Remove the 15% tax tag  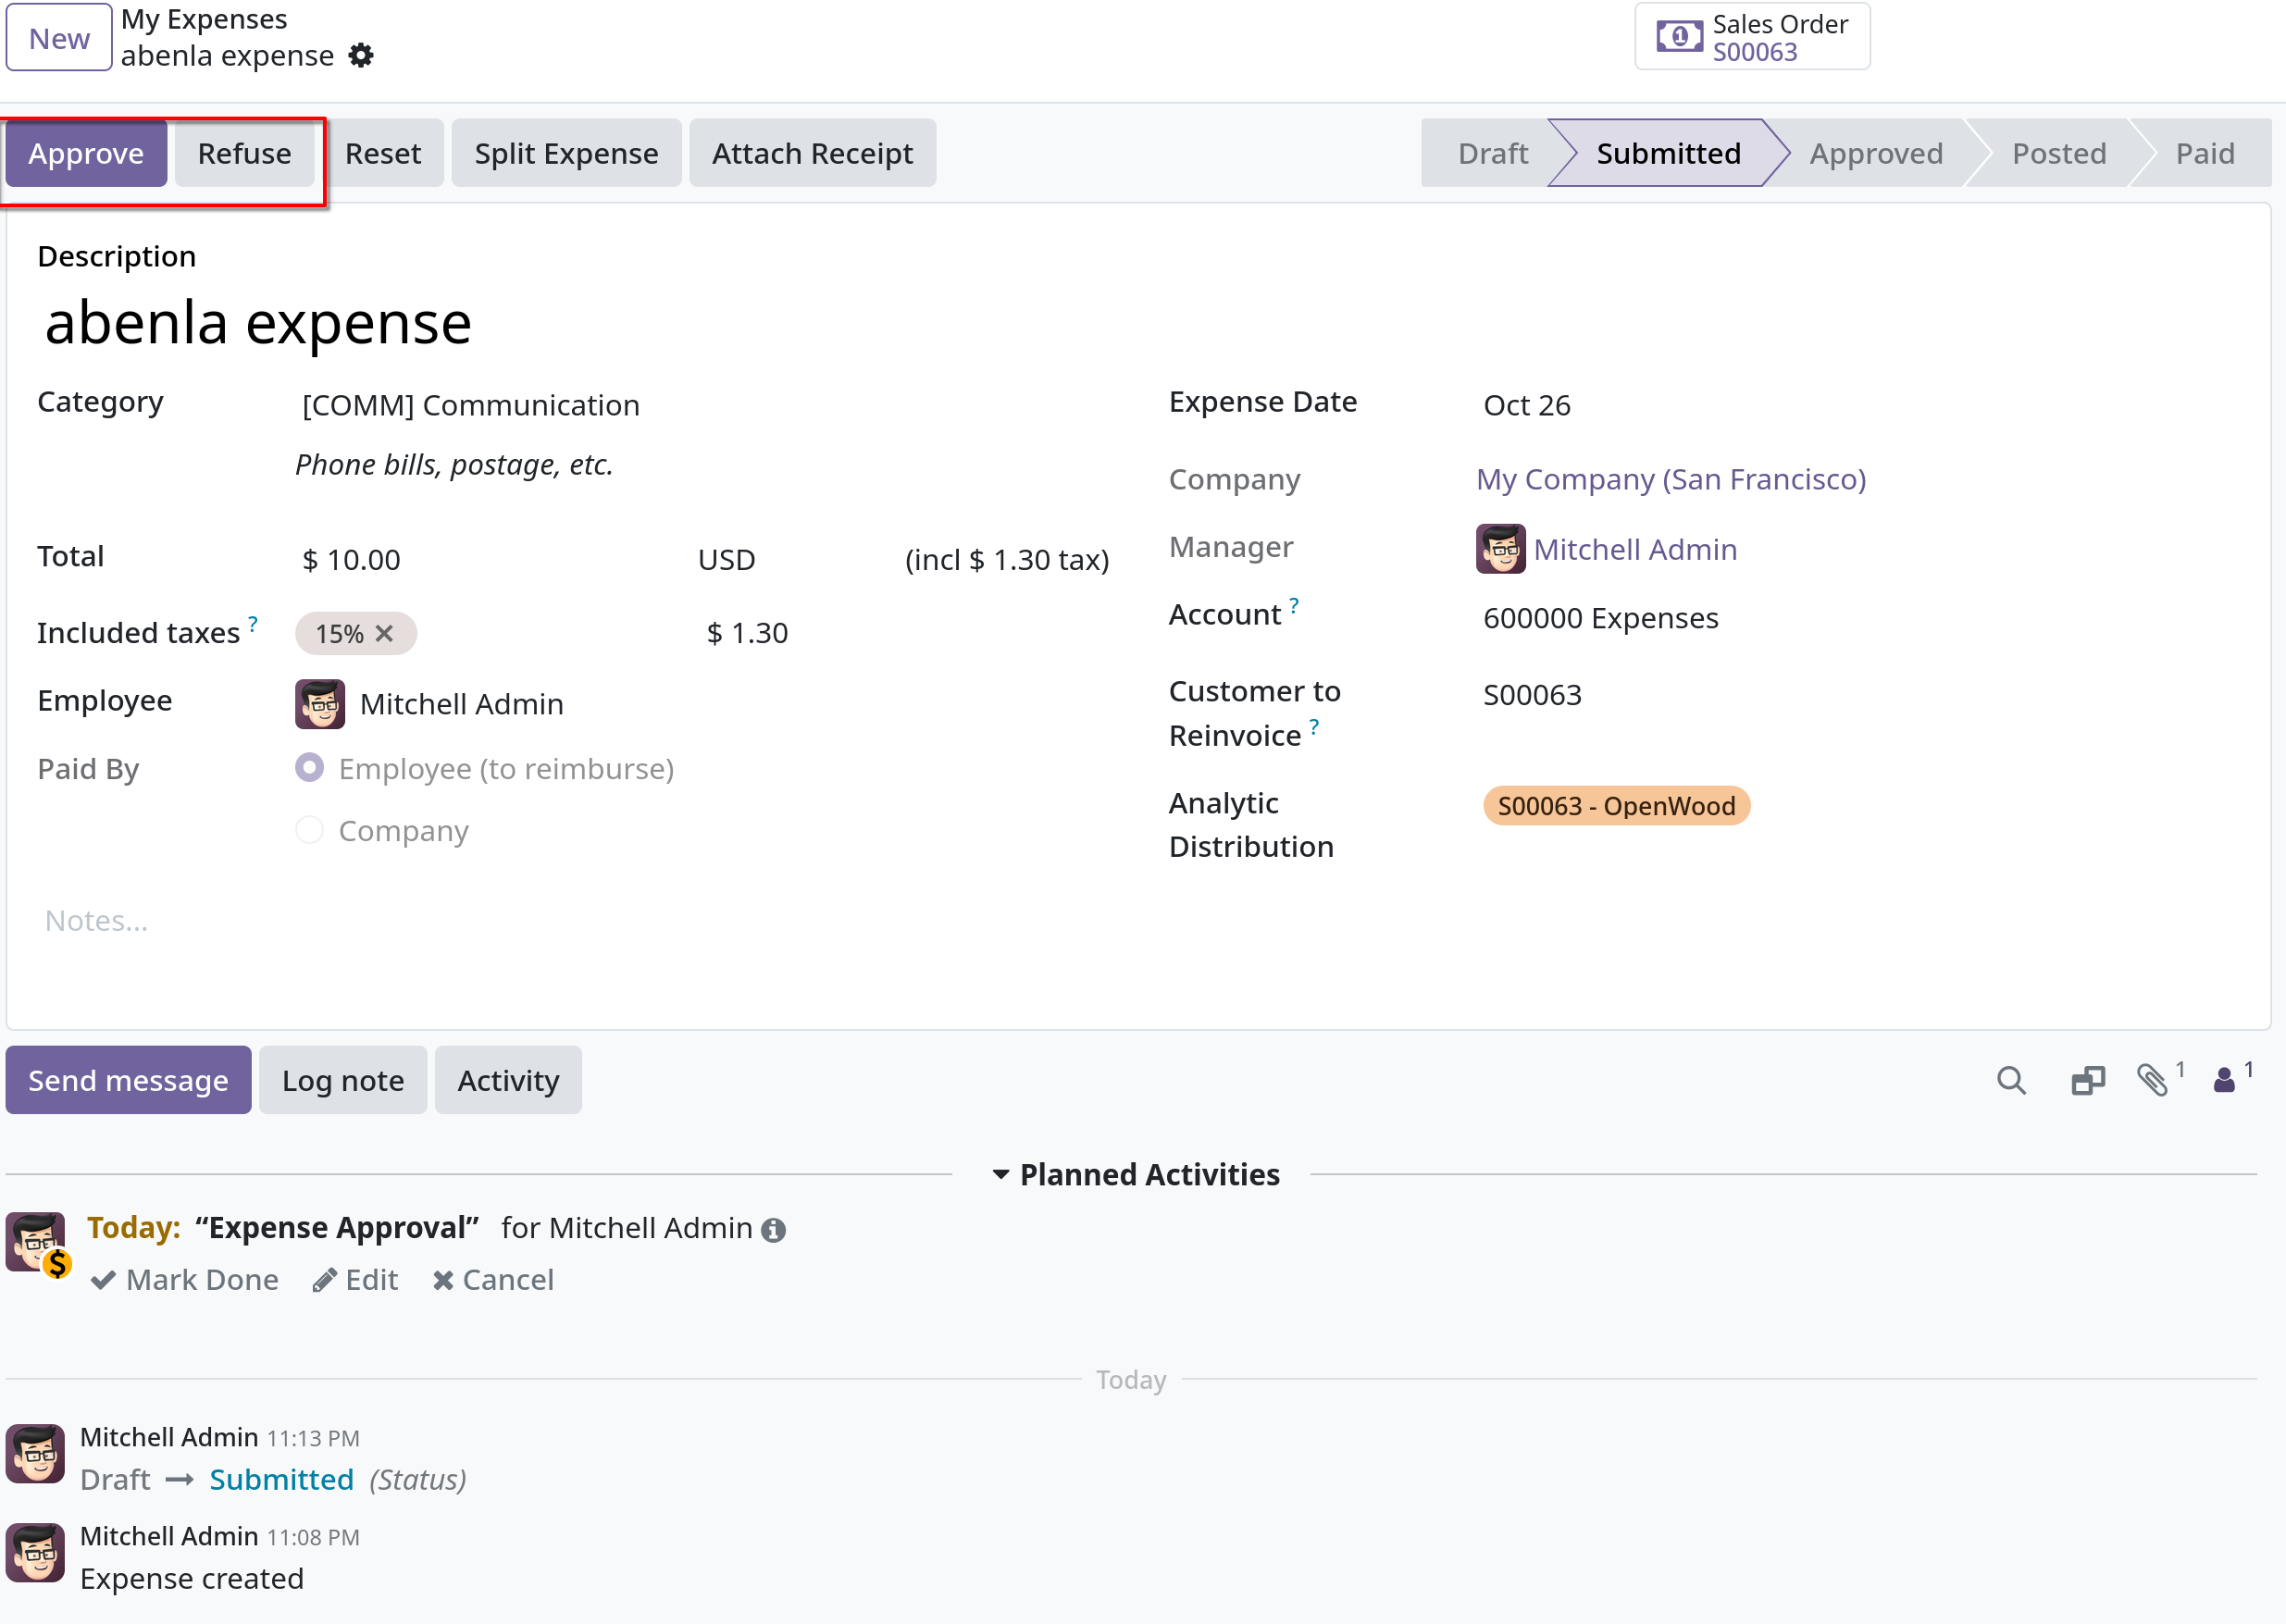(x=384, y=633)
